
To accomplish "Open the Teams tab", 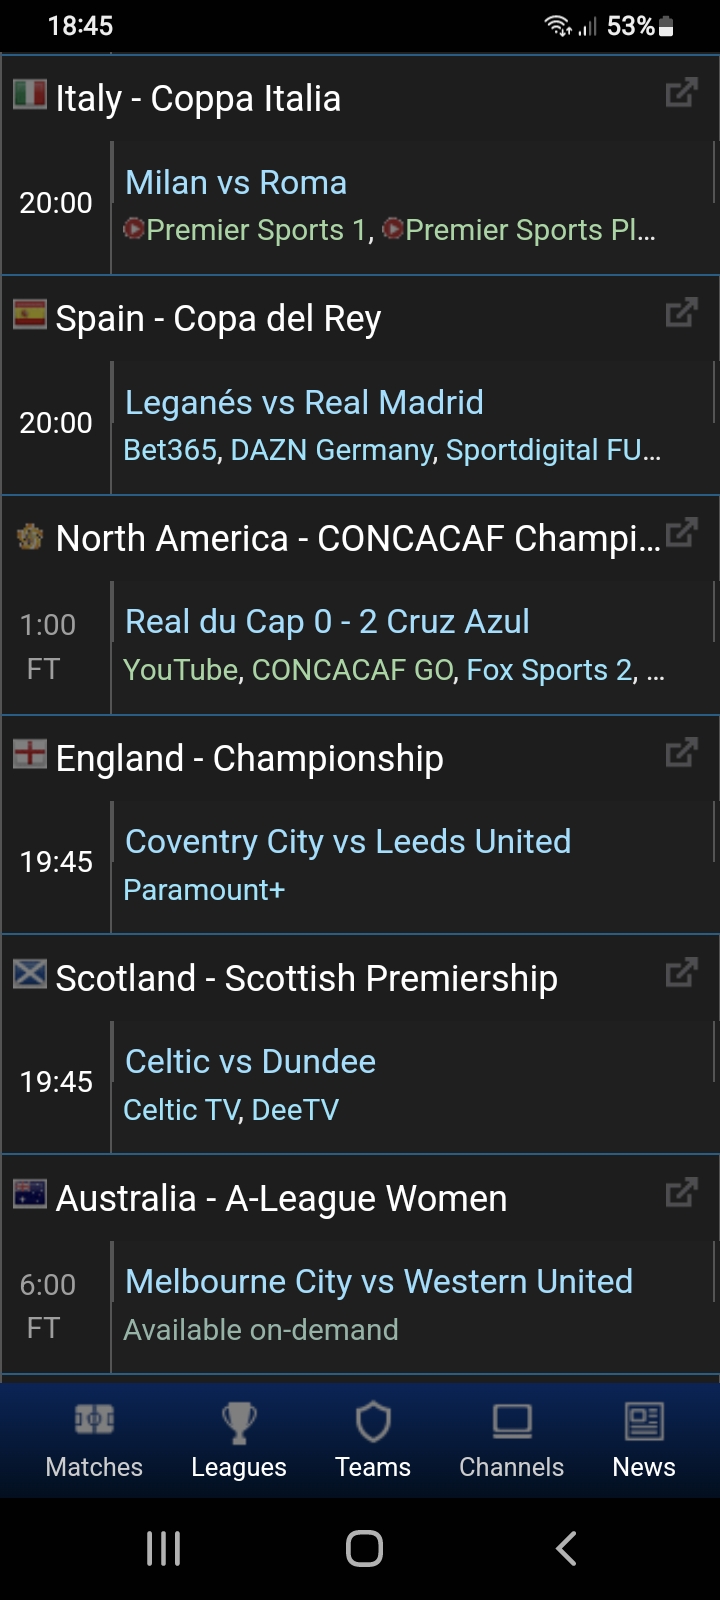I will pos(373,1441).
